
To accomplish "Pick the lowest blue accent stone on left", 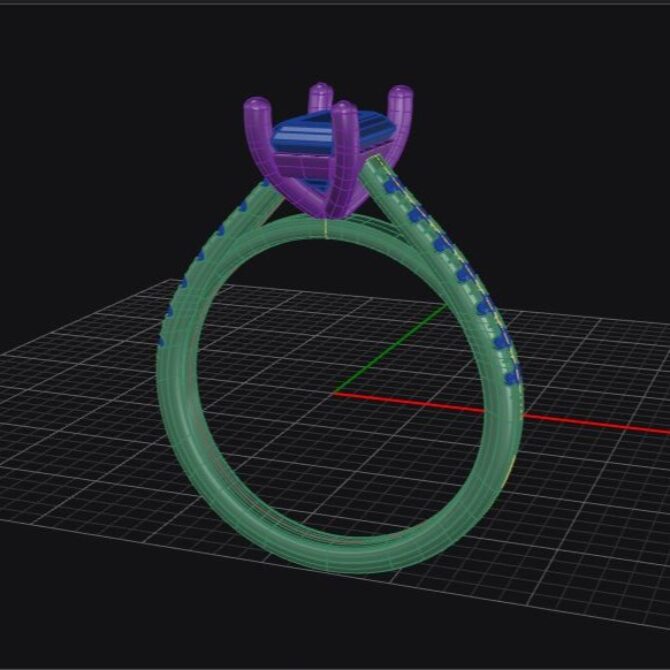I will click(x=160, y=341).
